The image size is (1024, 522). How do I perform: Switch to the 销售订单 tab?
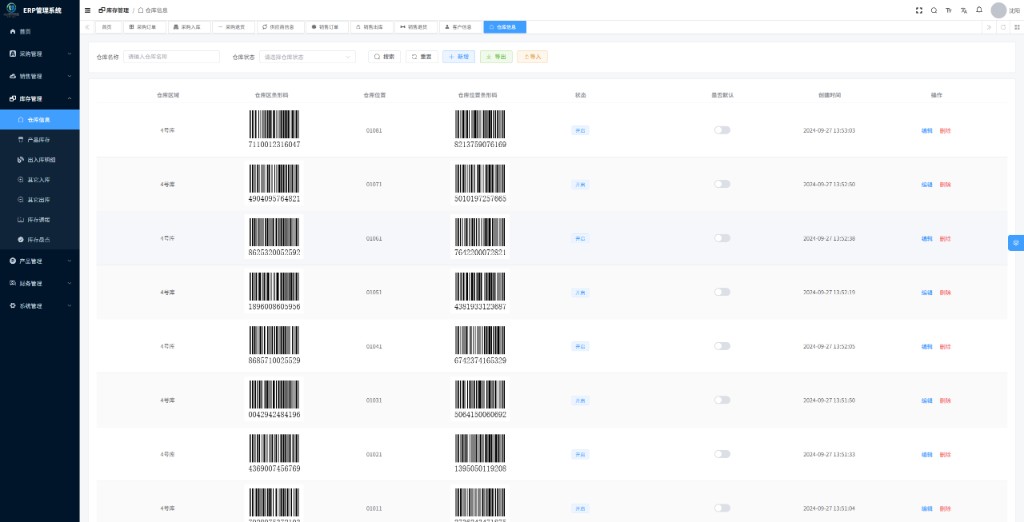326,27
